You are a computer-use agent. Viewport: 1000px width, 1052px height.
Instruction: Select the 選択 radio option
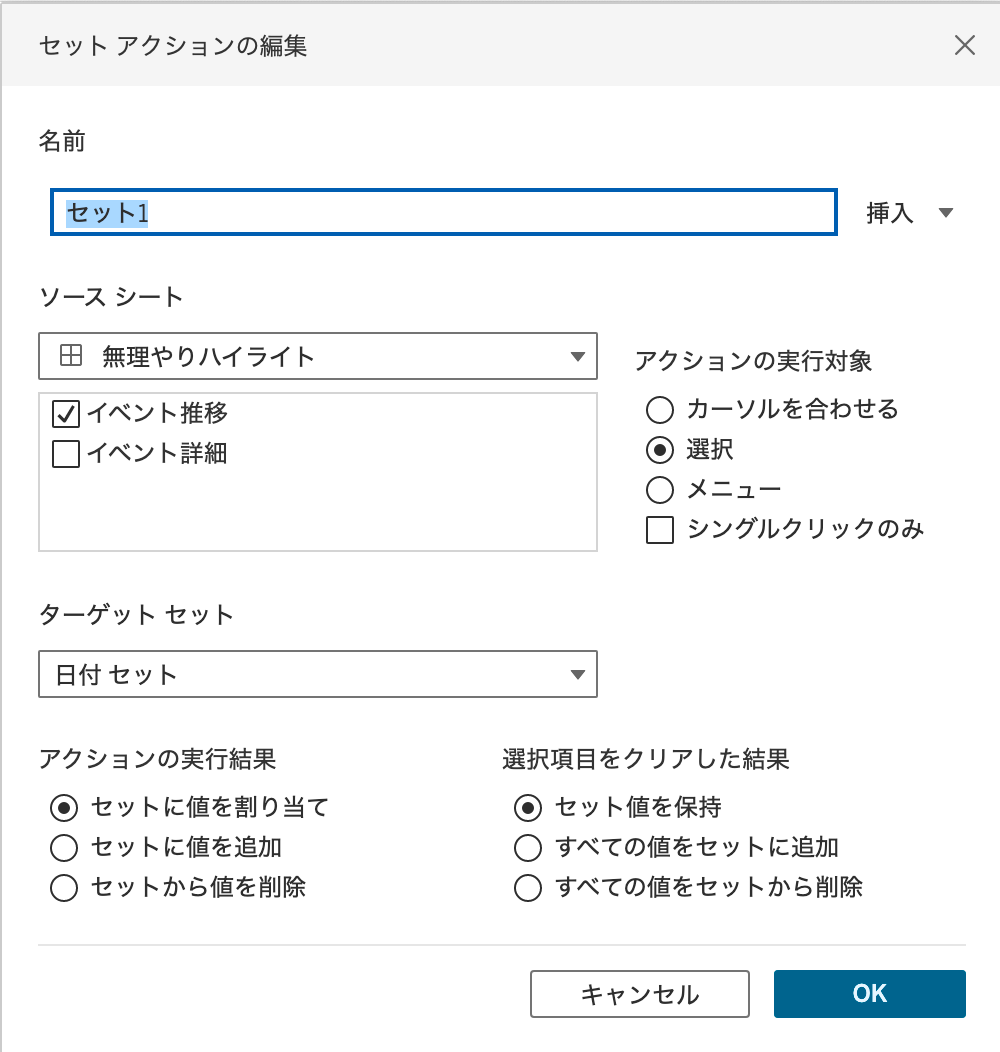pyautogui.click(x=660, y=450)
